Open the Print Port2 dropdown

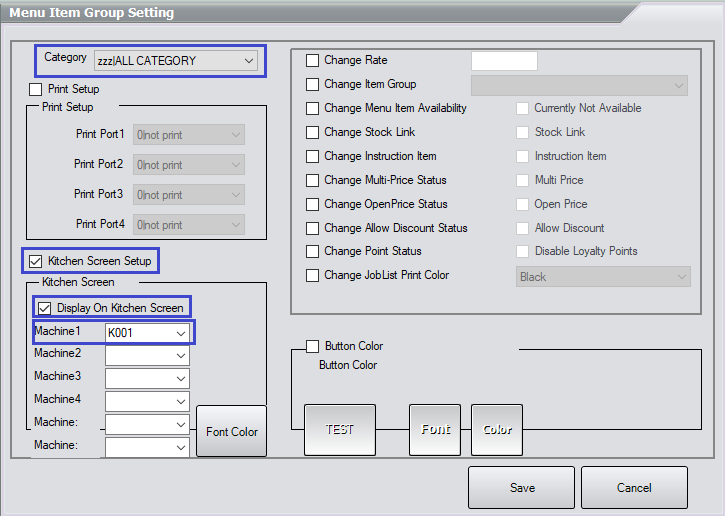click(x=189, y=165)
